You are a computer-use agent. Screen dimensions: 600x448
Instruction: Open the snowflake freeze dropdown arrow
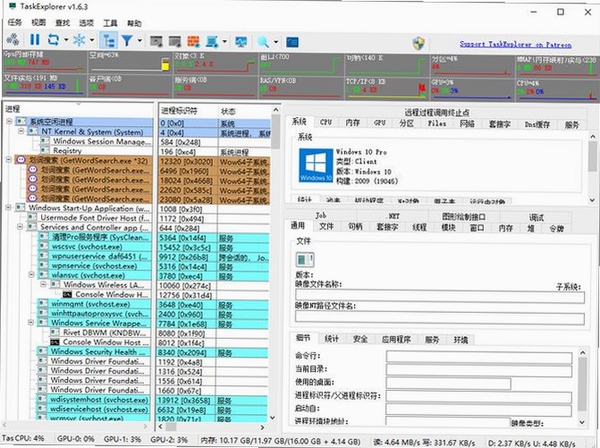tap(92, 40)
